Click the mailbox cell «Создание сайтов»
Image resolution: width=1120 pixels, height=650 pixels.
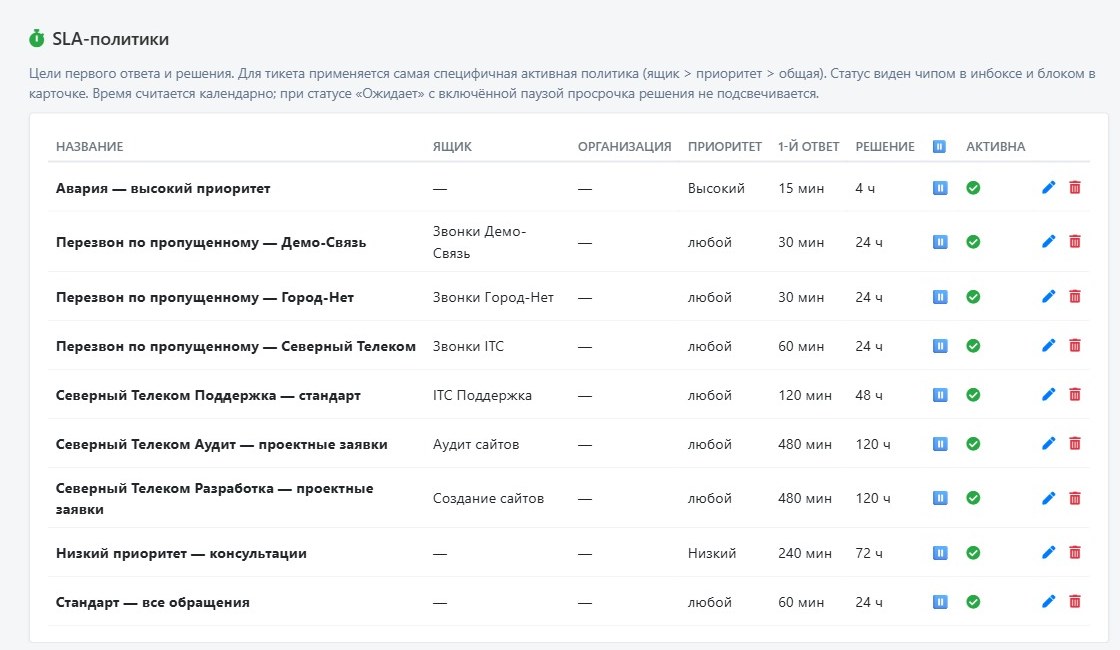click(x=488, y=499)
